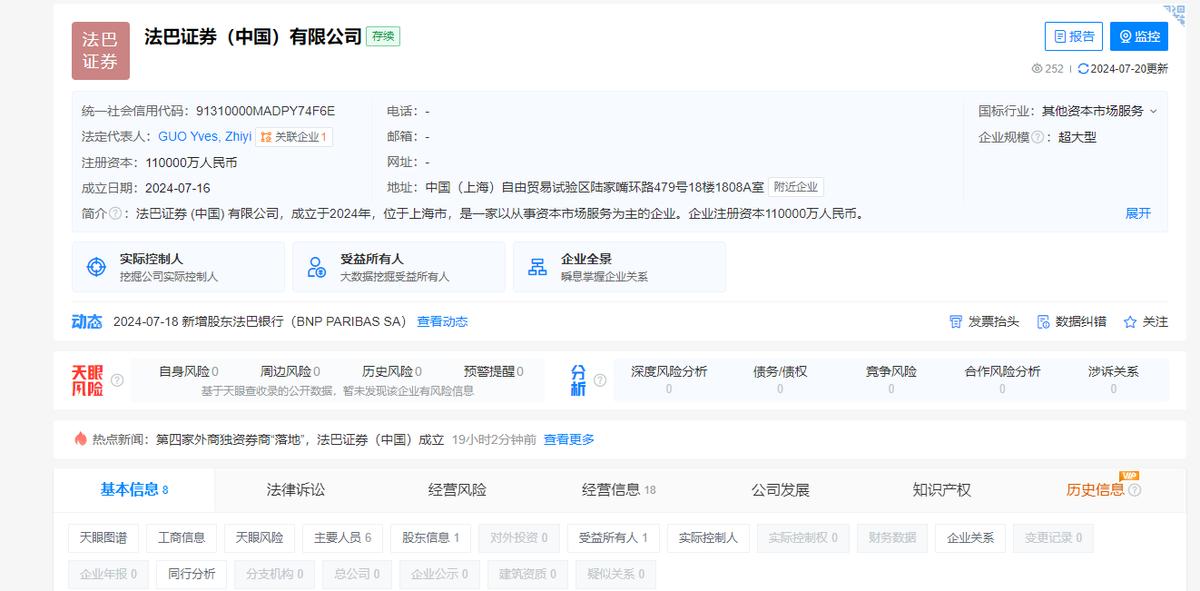The height and width of the screenshot is (591, 1200).
Task: Open 深度风险分析 entry
Action: (669, 379)
